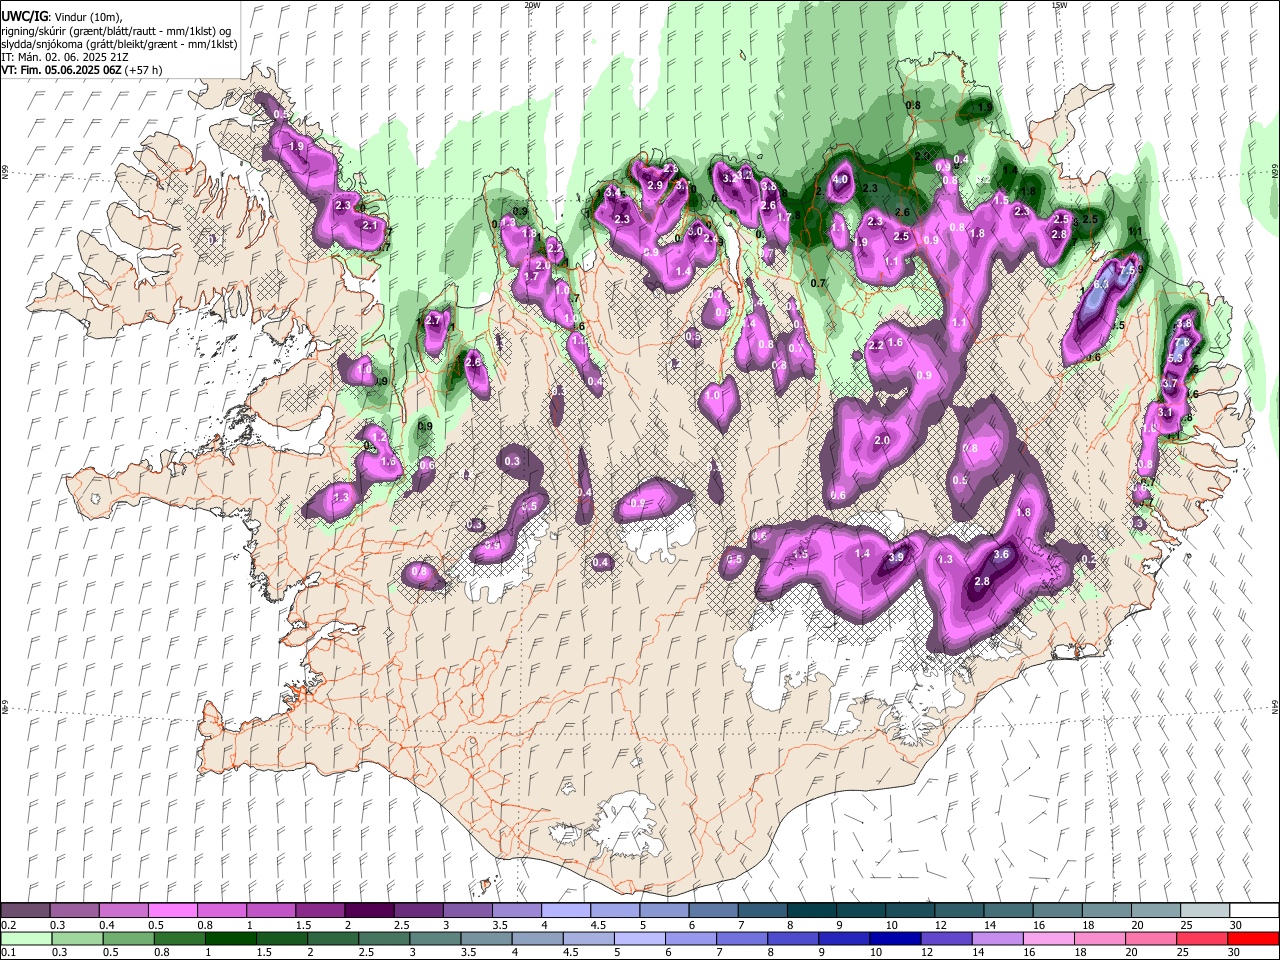Select the 'VT: Fim. 05.06.2025 06Z (+57 h)' line

tap(82, 70)
